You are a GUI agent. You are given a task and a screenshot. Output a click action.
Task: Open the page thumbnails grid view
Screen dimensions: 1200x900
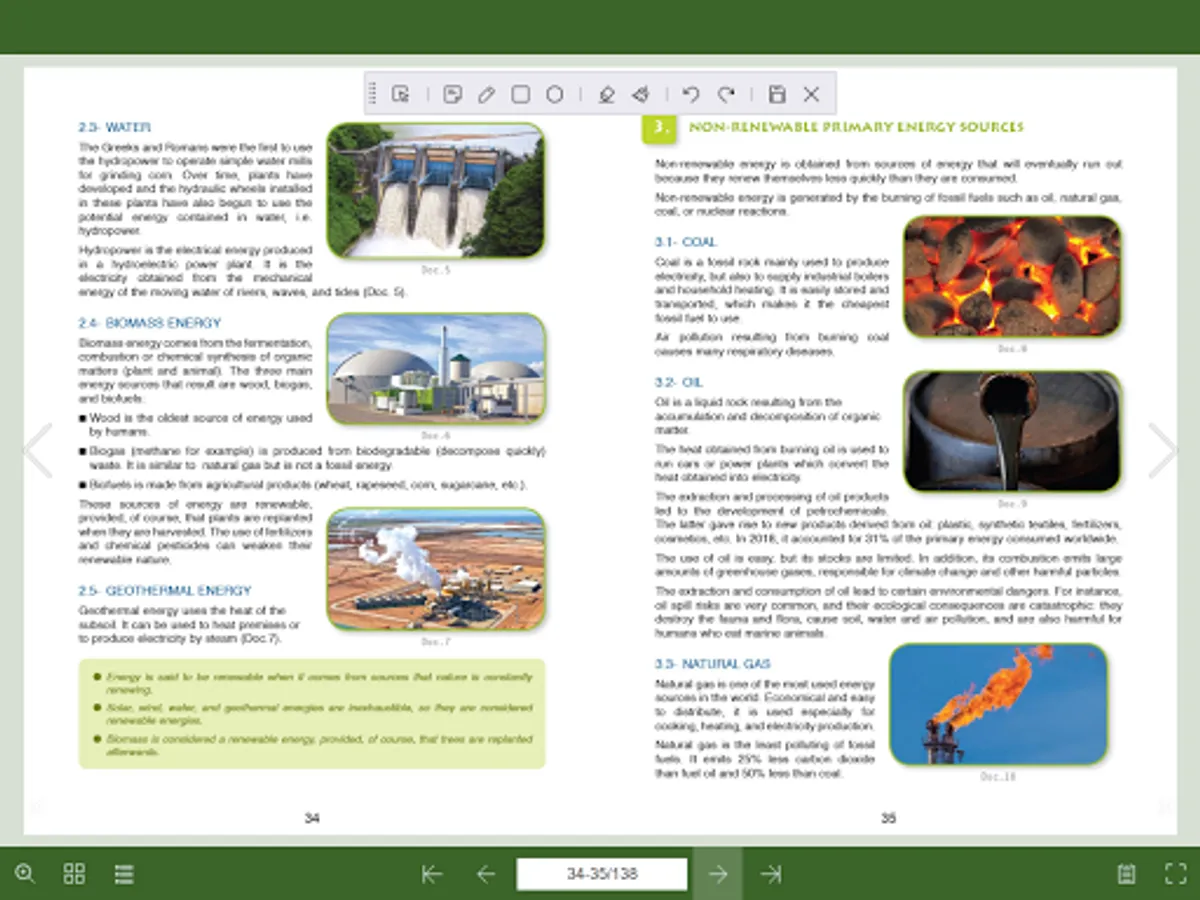click(74, 873)
